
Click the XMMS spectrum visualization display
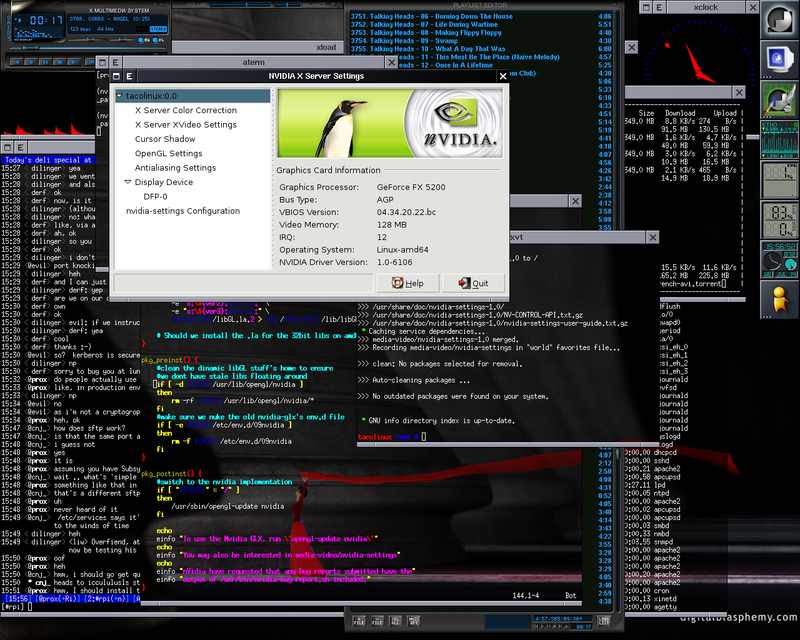(x=38, y=33)
